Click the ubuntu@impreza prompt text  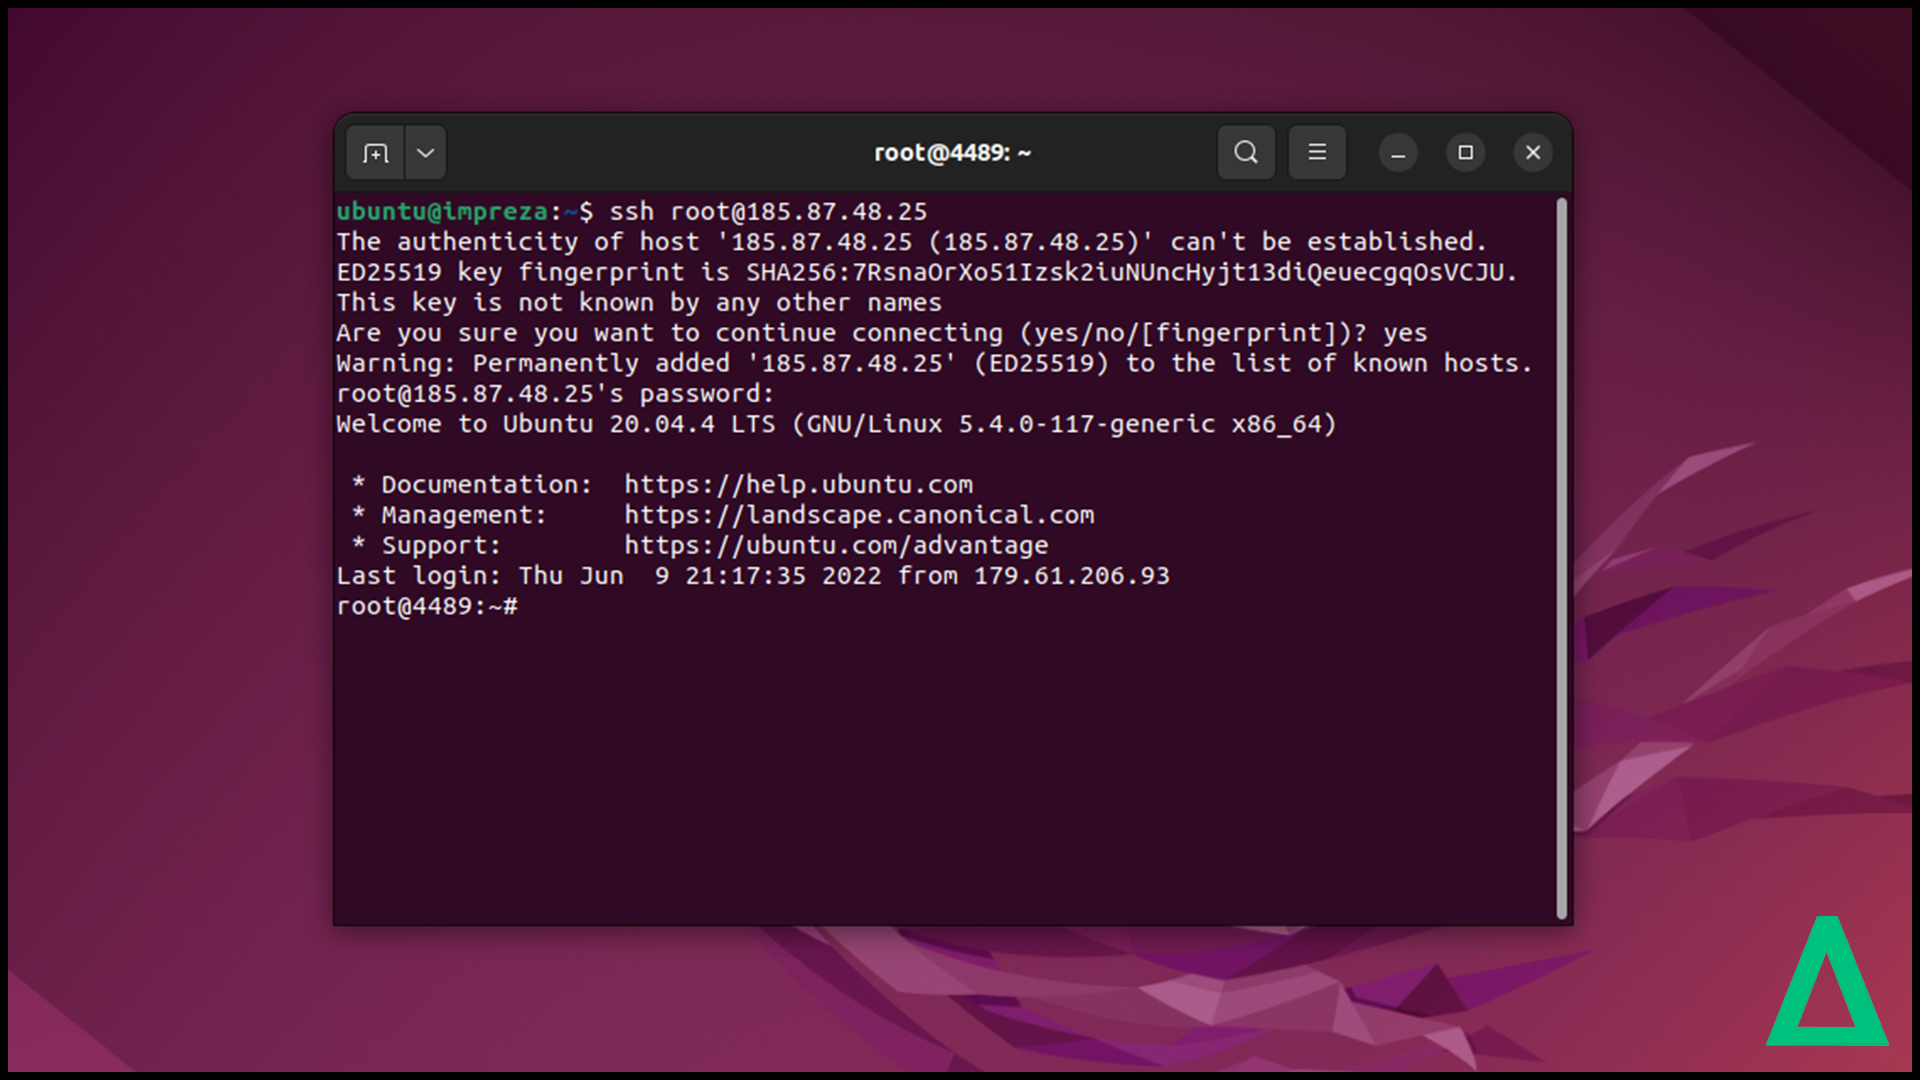coord(442,212)
